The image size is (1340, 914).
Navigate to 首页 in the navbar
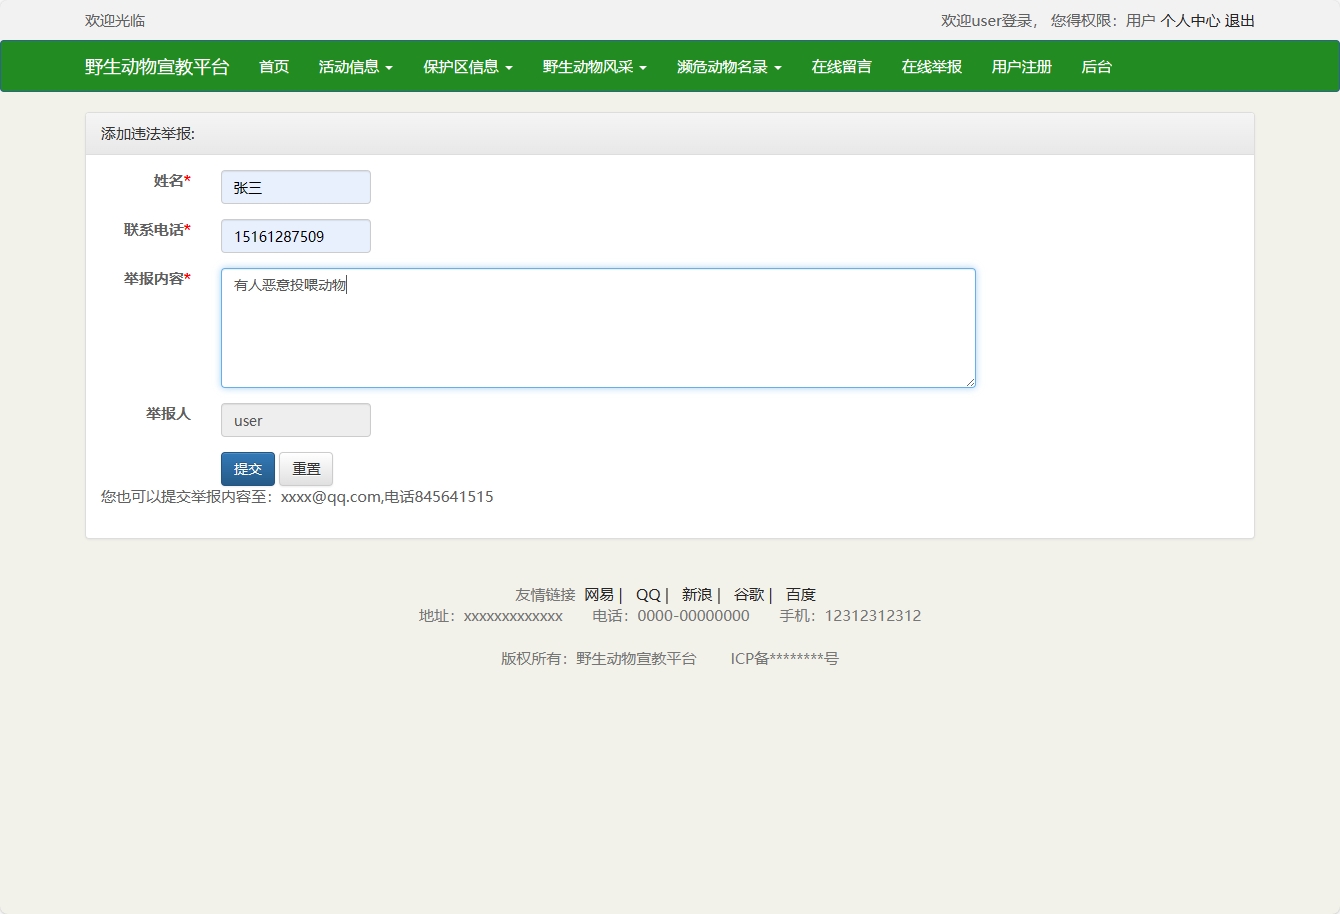click(272, 66)
